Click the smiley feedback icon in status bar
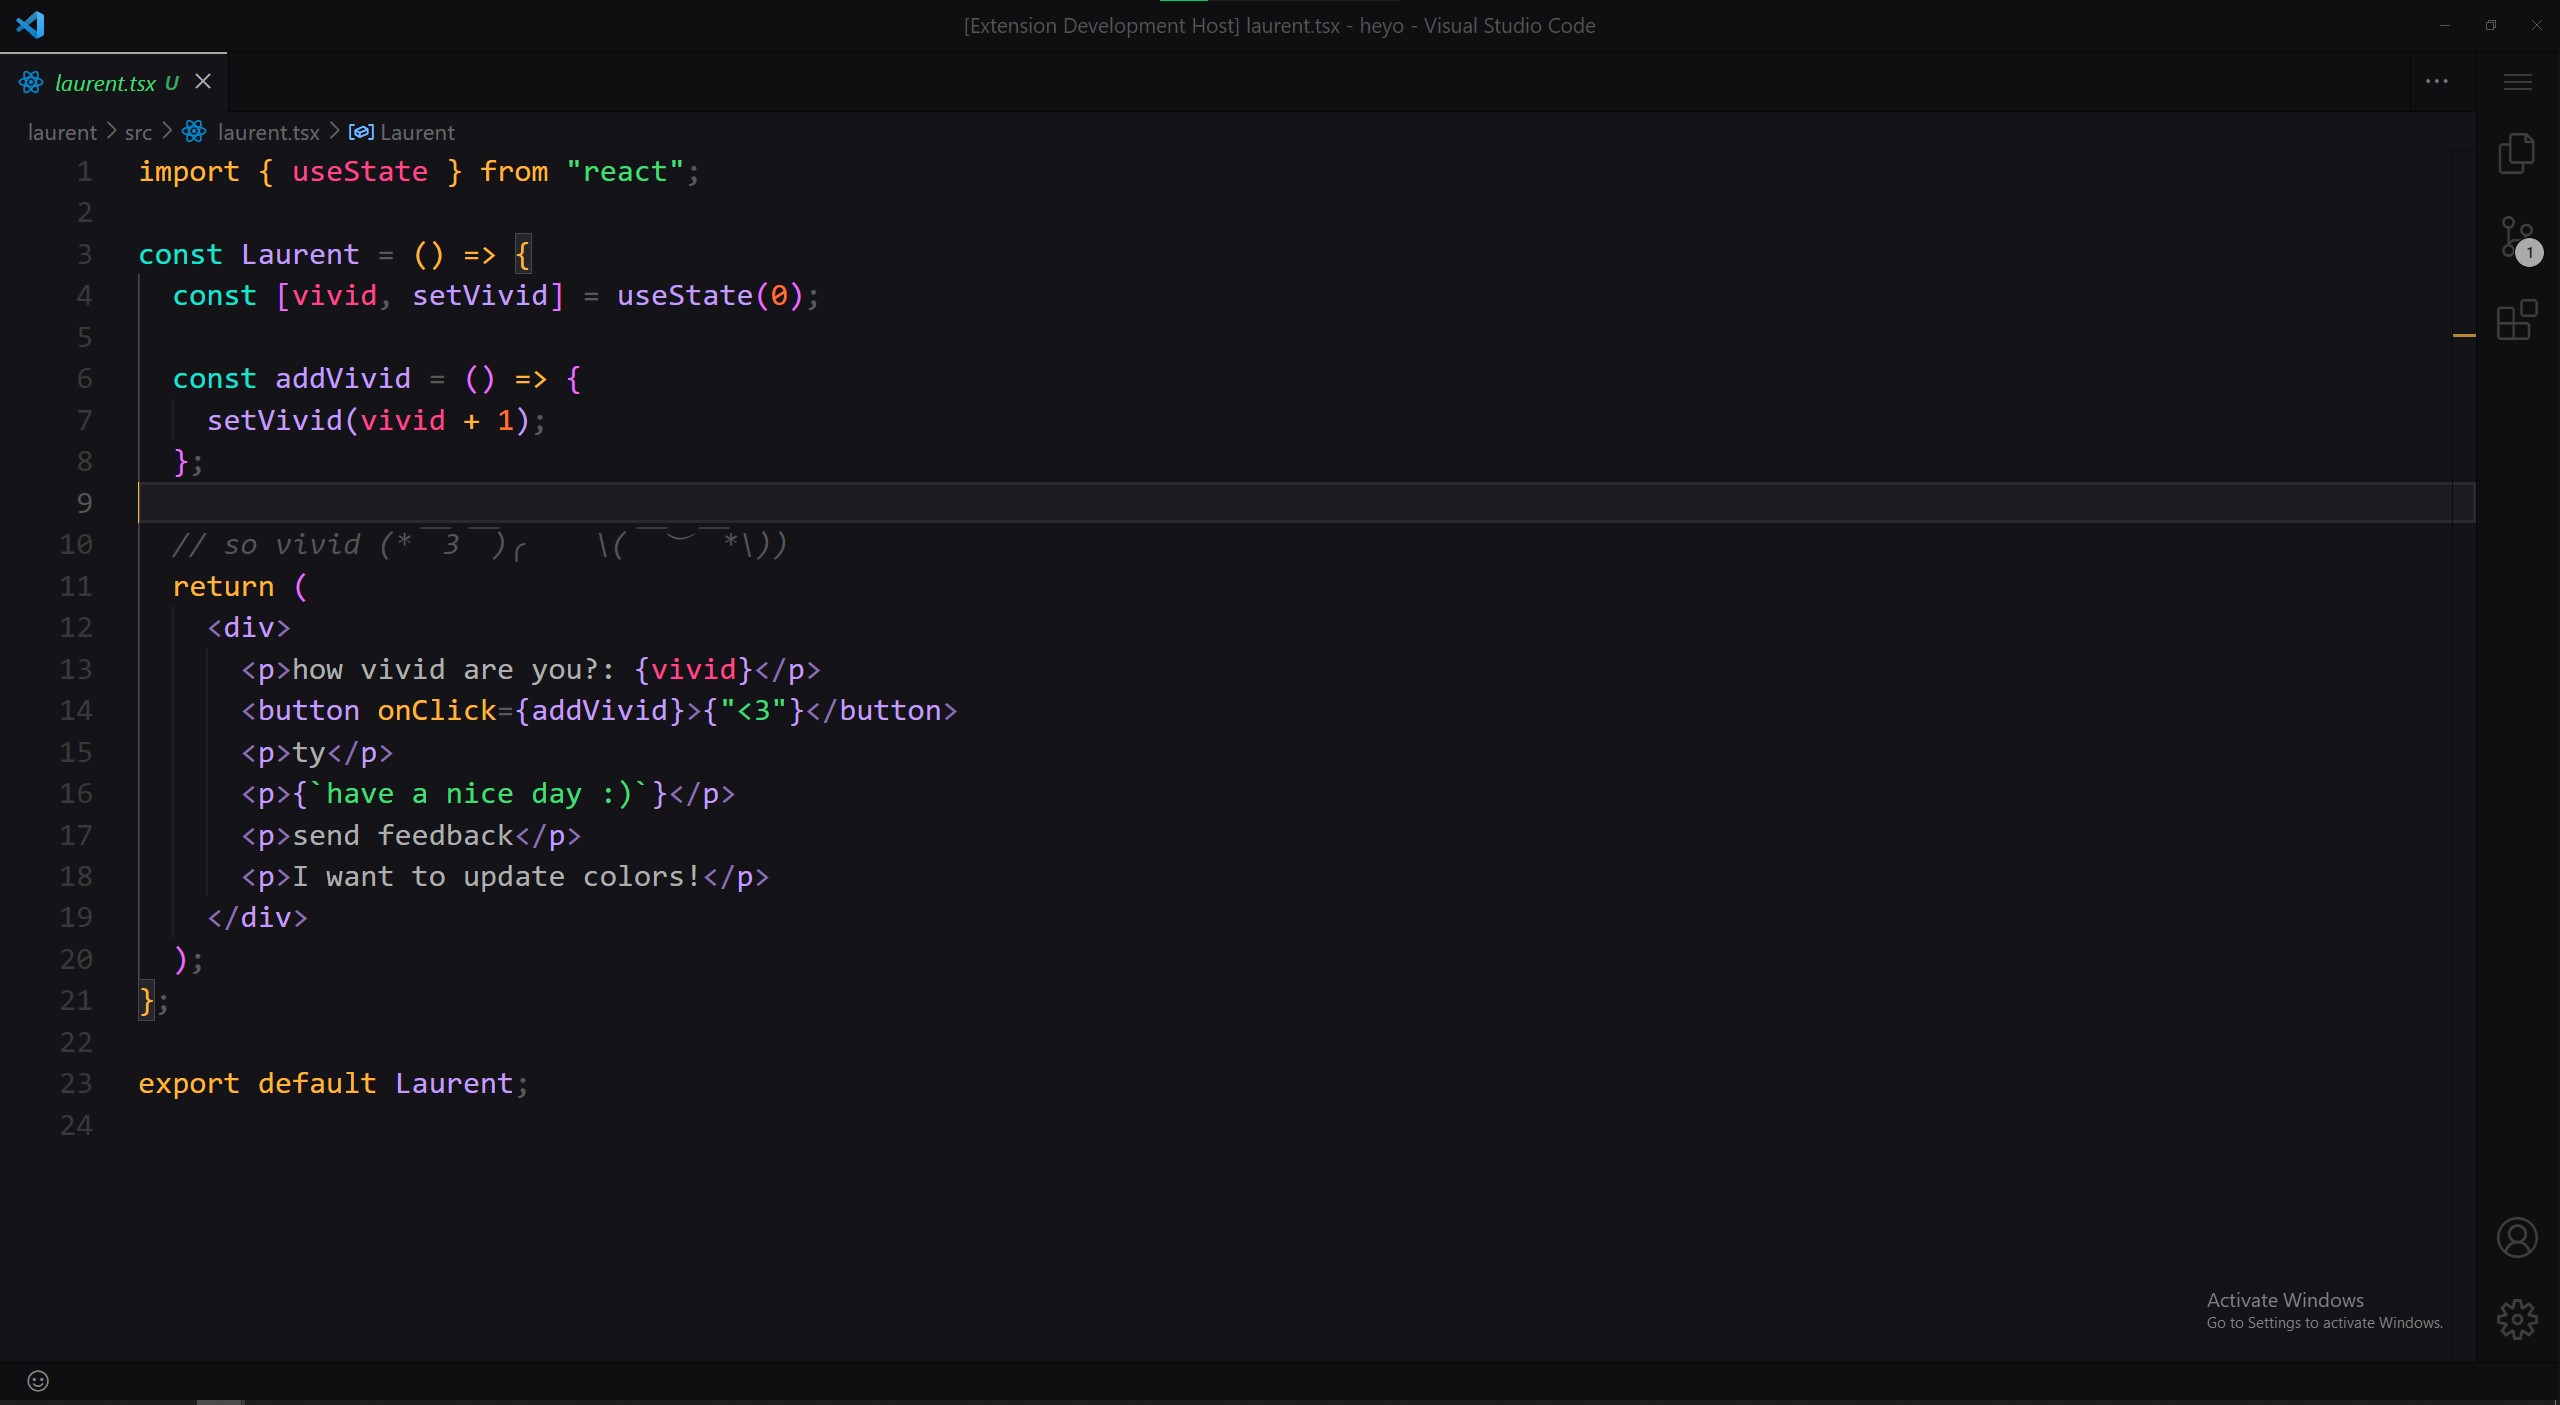The height and width of the screenshot is (1405, 2560). (x=38, y=1381)
